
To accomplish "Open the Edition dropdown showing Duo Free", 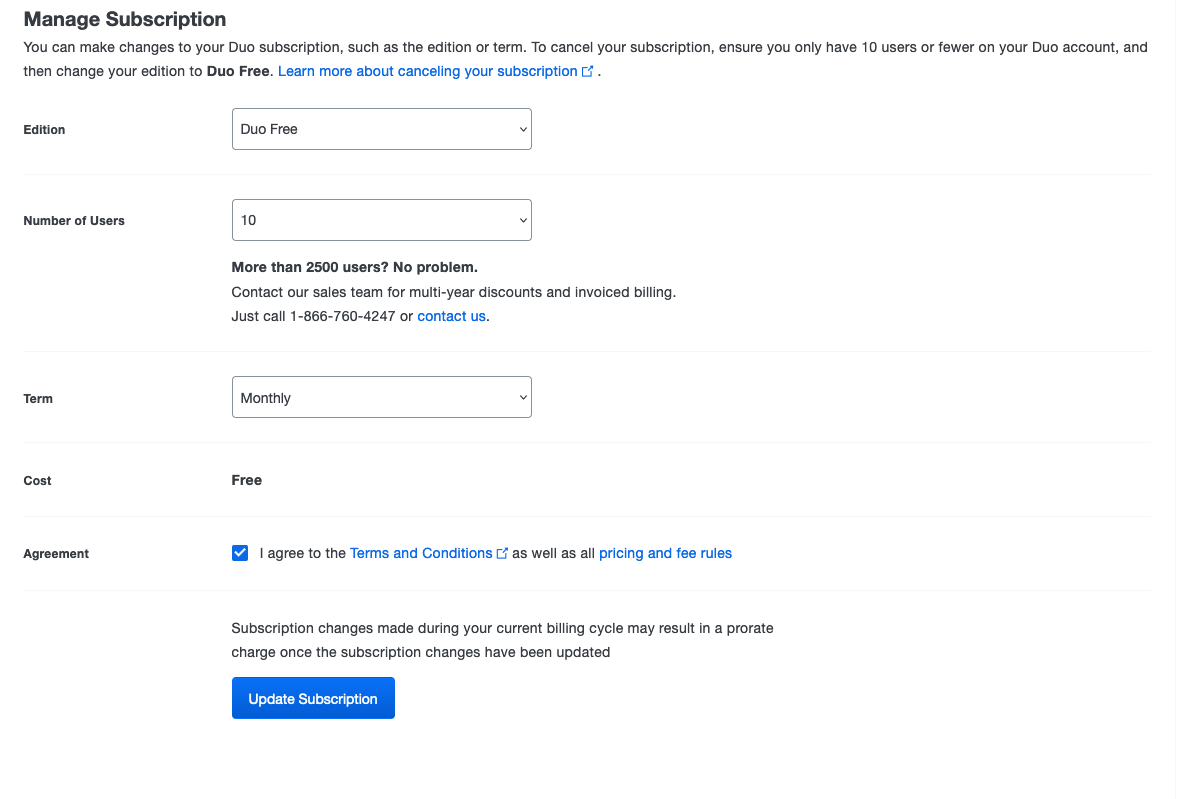I will (381, 129).
